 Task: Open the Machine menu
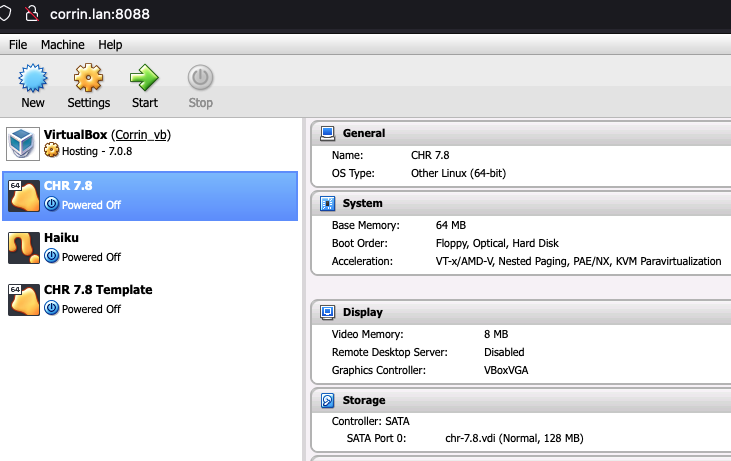[x=62, y=45]
